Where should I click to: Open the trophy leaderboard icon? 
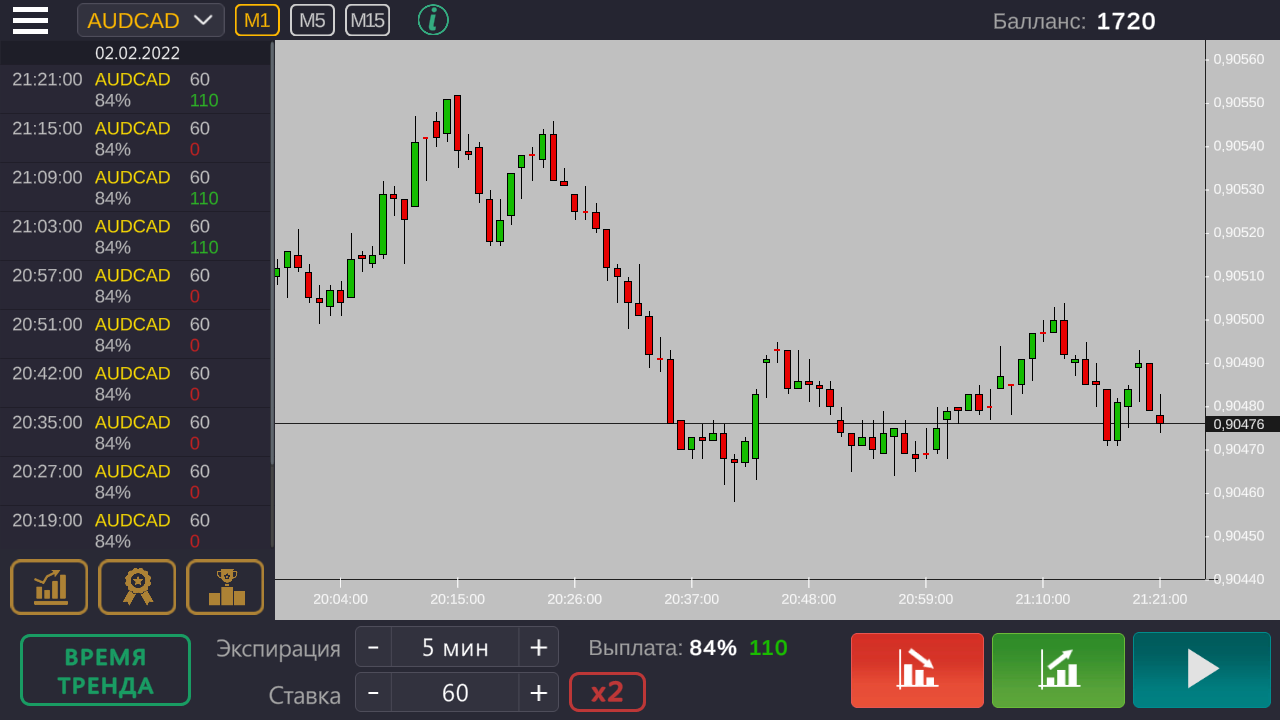(225, 587)
